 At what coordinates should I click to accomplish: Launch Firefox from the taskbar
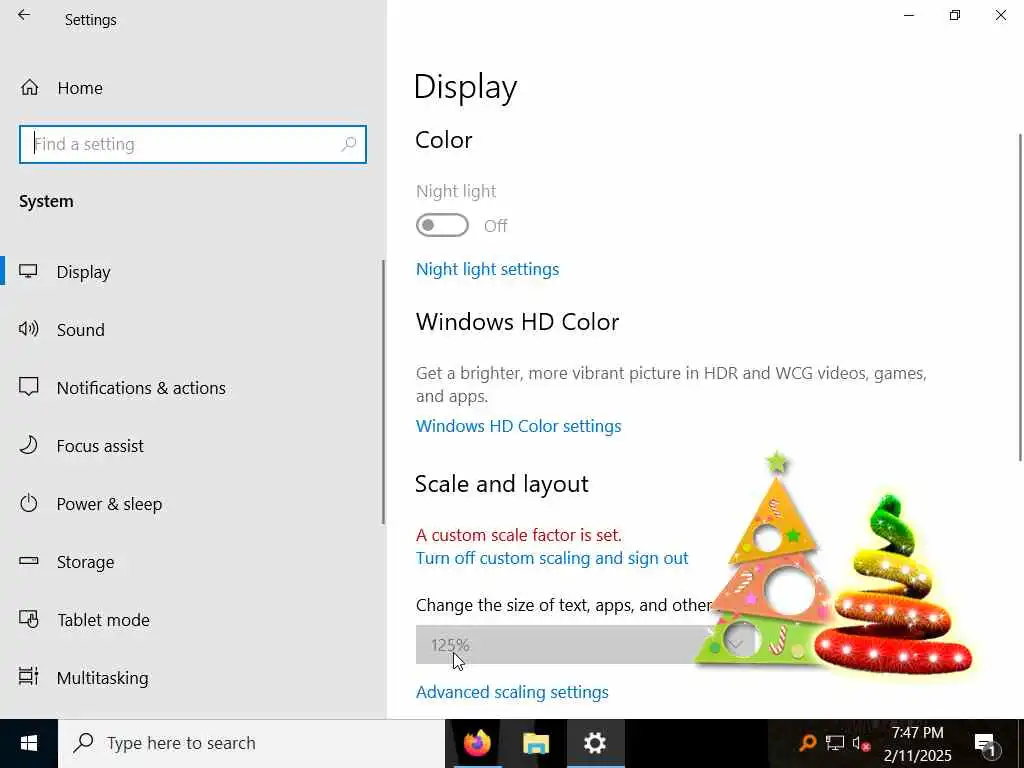click(477, 743)
